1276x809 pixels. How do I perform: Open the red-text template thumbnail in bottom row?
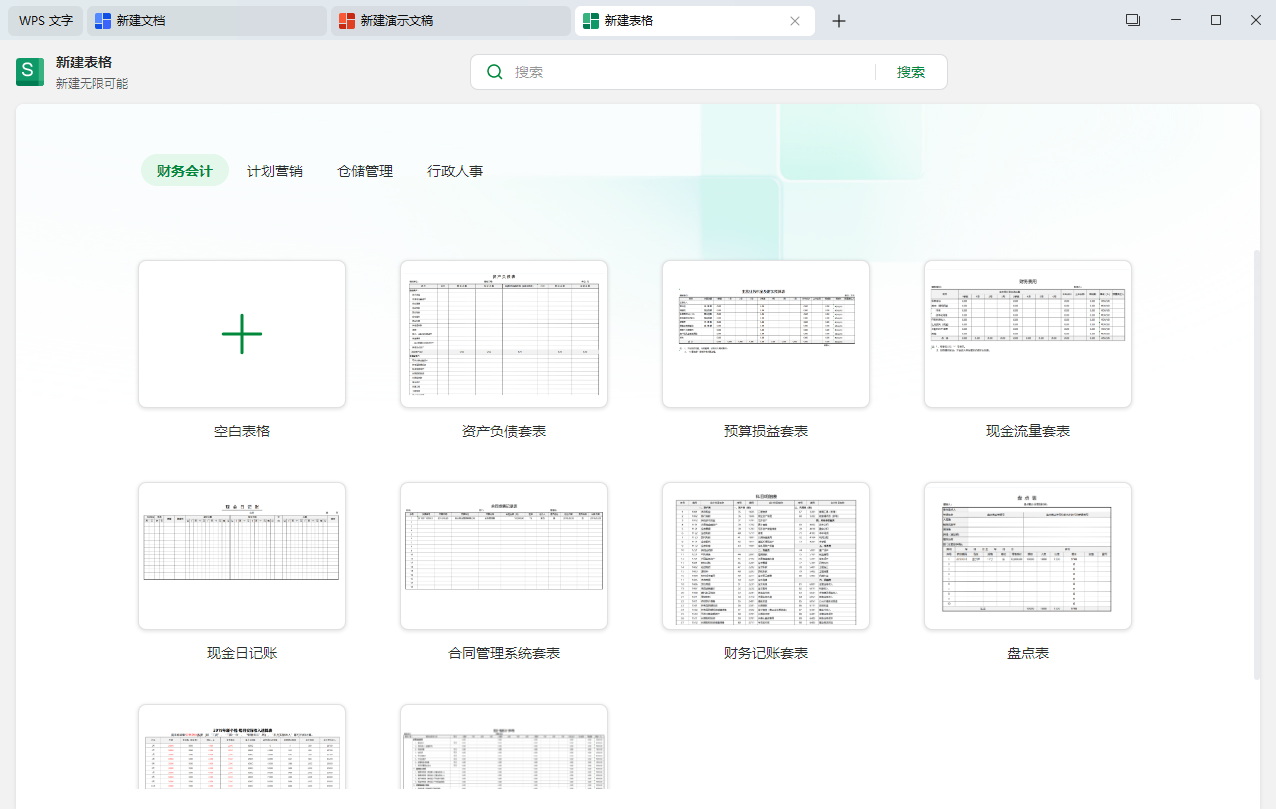(x=242, y=747)
